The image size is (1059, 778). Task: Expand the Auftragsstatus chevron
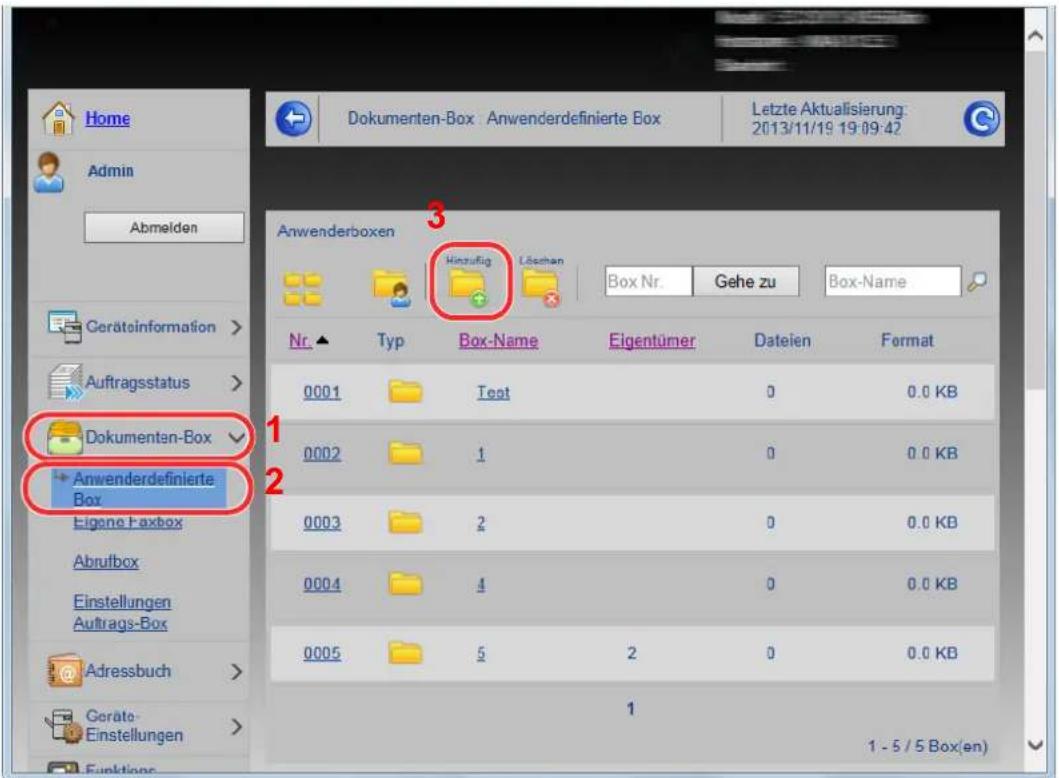tap(236, 383)
